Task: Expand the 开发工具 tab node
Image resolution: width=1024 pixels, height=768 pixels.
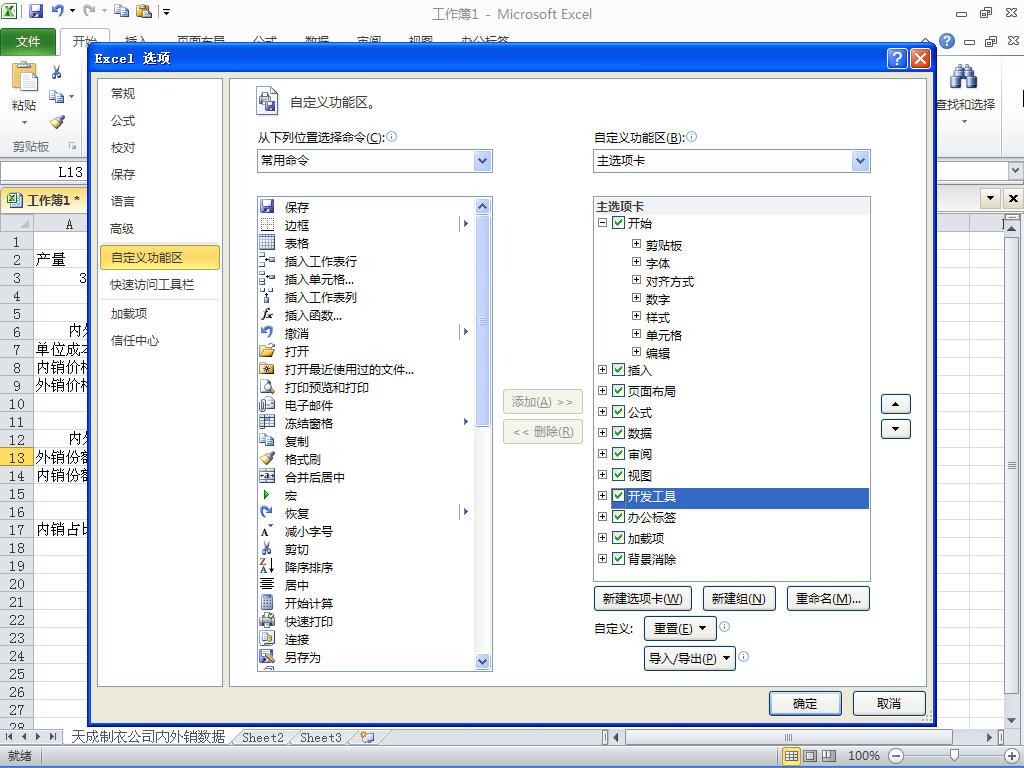Action: pyautogui.click(x=602, y=496)
